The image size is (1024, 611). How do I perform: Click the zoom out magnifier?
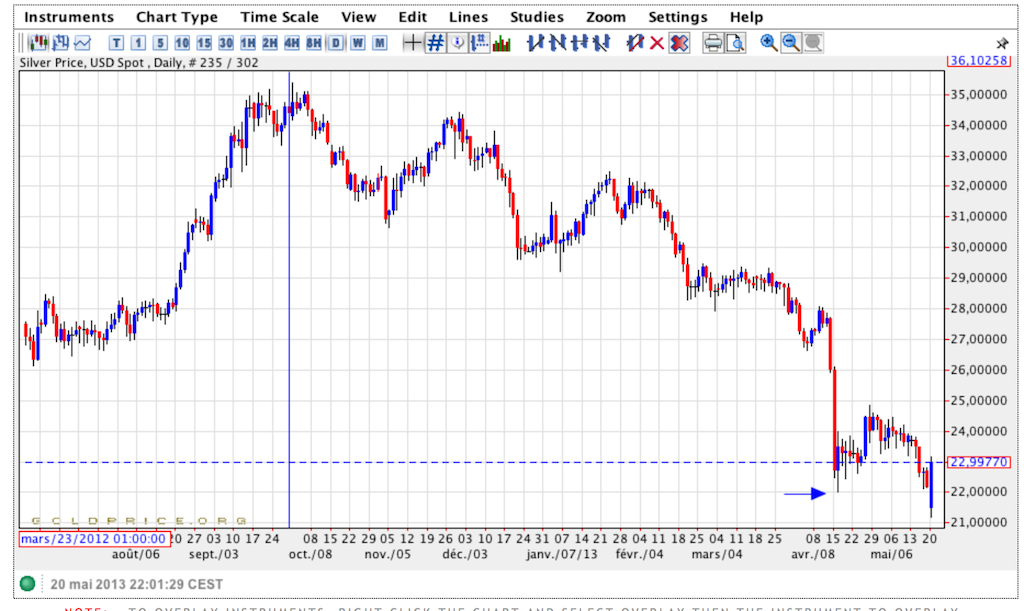coord(791,43)
